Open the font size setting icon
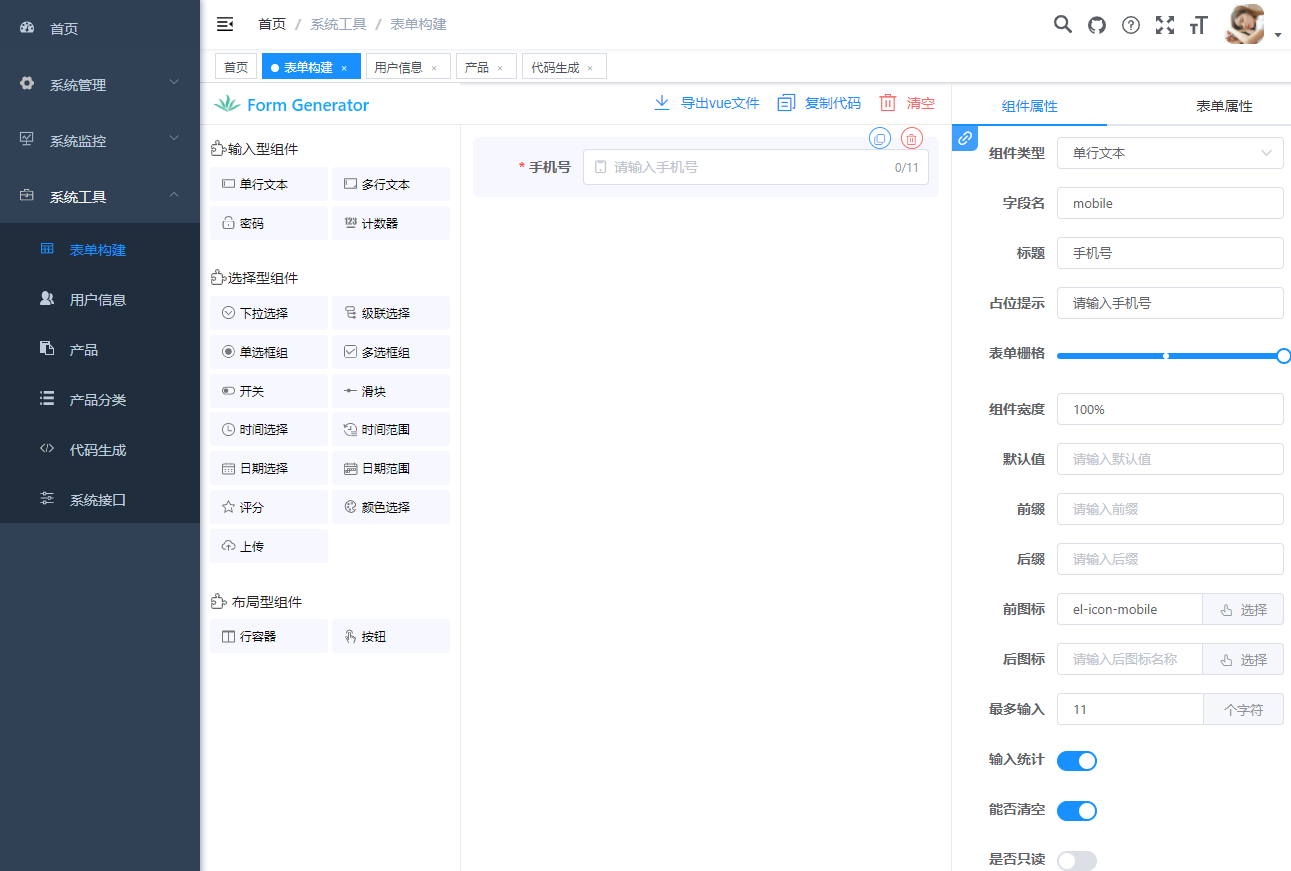 pyautogui.click(x=1198, y=26)
